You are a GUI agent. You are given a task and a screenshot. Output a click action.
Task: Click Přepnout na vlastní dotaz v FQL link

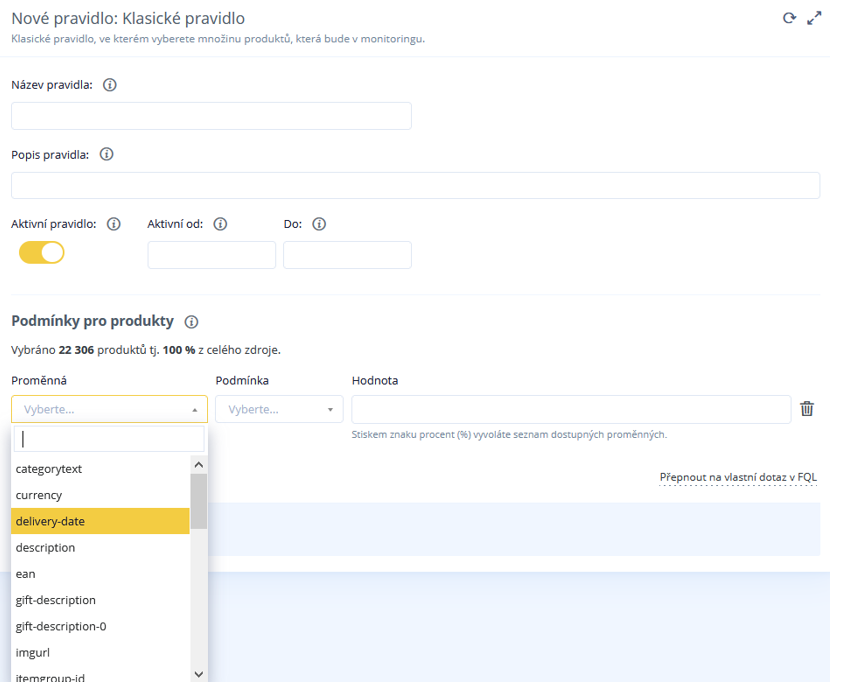pyautogui.click(x=738, y=477)
